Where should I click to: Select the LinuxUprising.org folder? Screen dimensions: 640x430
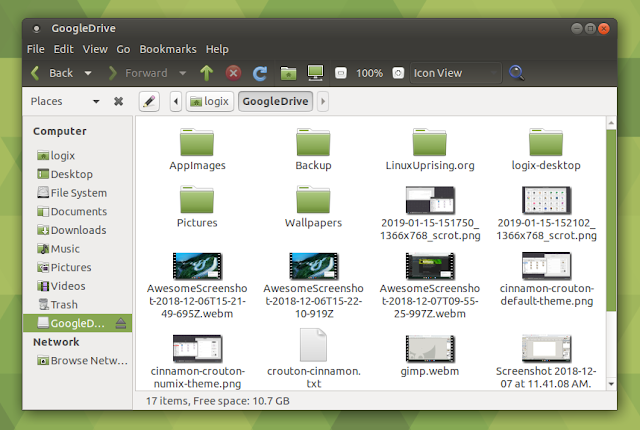[430, 149]
